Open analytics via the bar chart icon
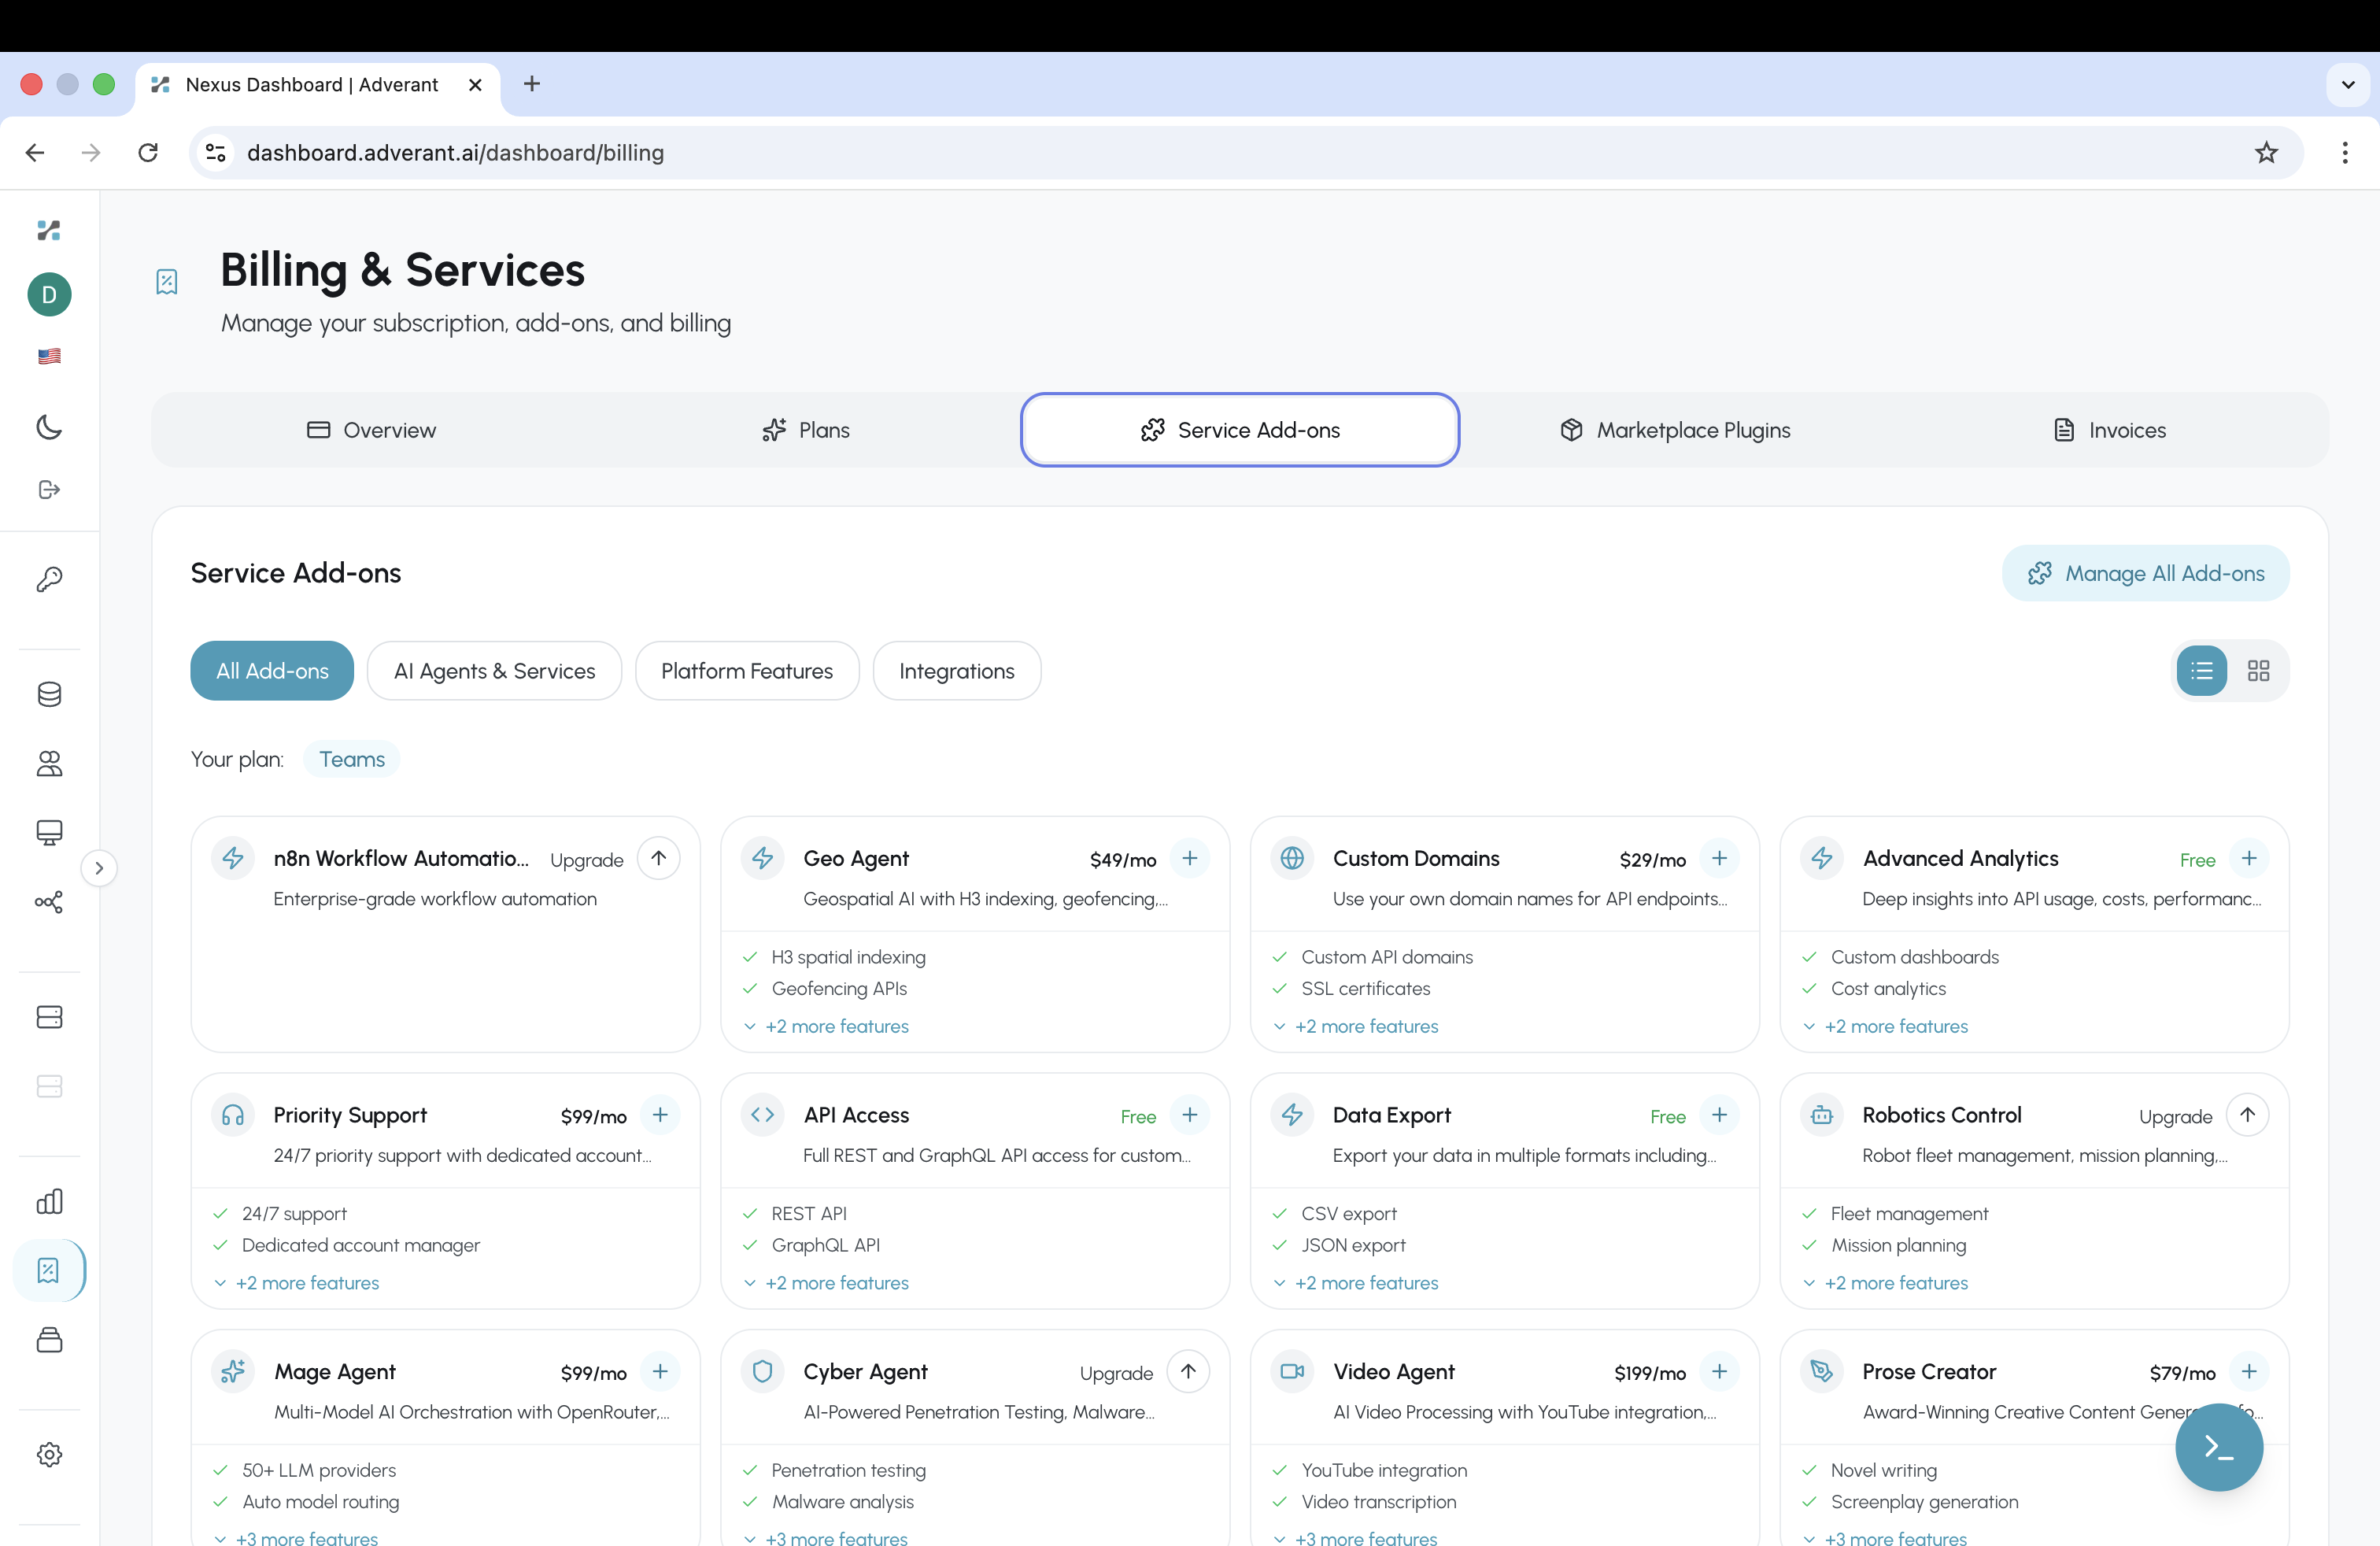This screenshot has height=1546, width=2380. point(49,1201)
